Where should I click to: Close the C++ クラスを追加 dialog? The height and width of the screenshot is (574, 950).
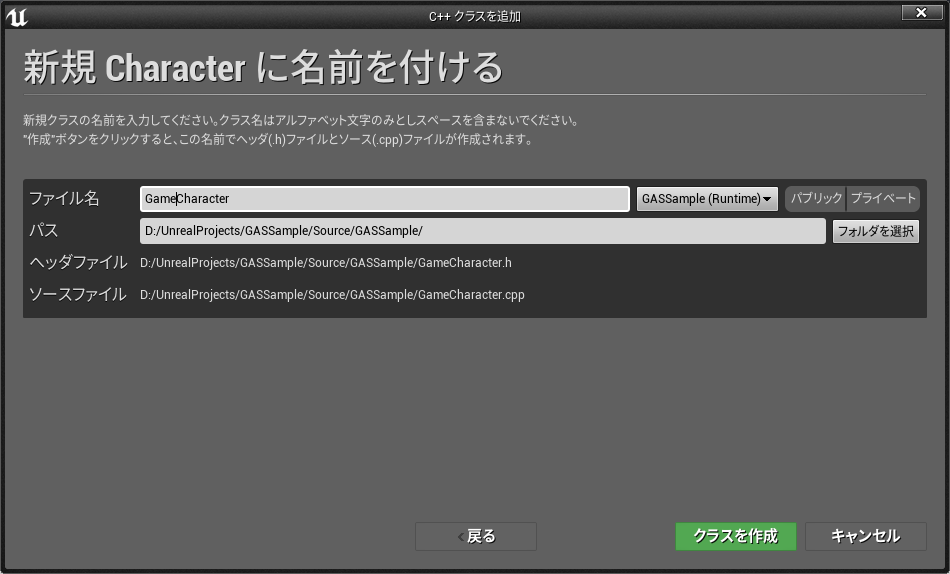(x=922, y=12)
